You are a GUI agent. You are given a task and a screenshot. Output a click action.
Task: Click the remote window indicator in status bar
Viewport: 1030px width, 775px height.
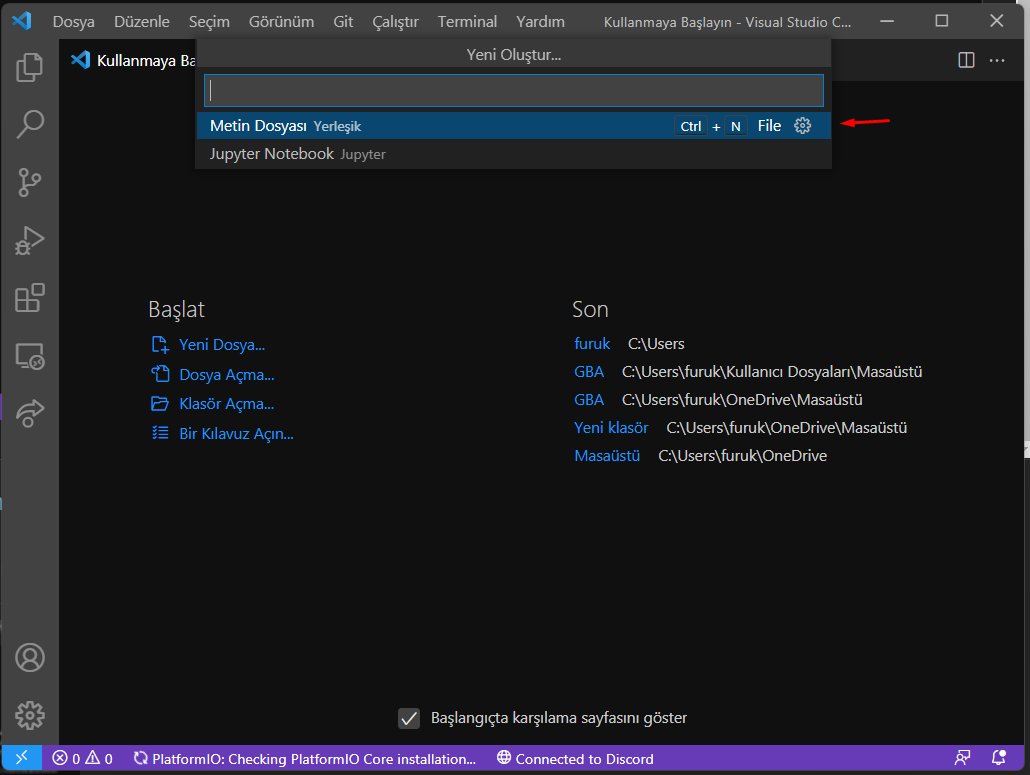[22, 758]
